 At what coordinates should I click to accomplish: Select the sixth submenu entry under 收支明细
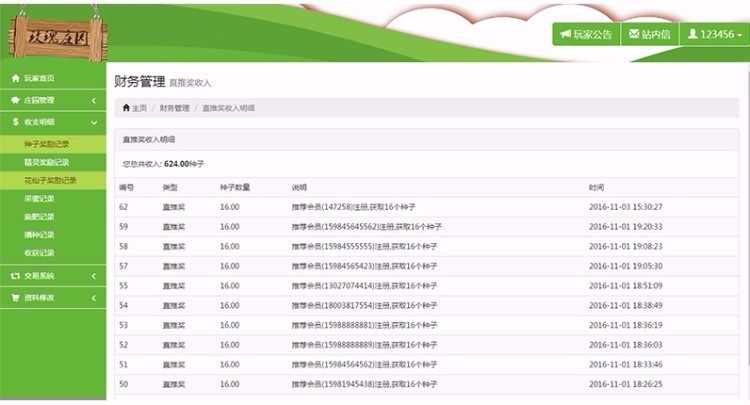coord(53,235)
